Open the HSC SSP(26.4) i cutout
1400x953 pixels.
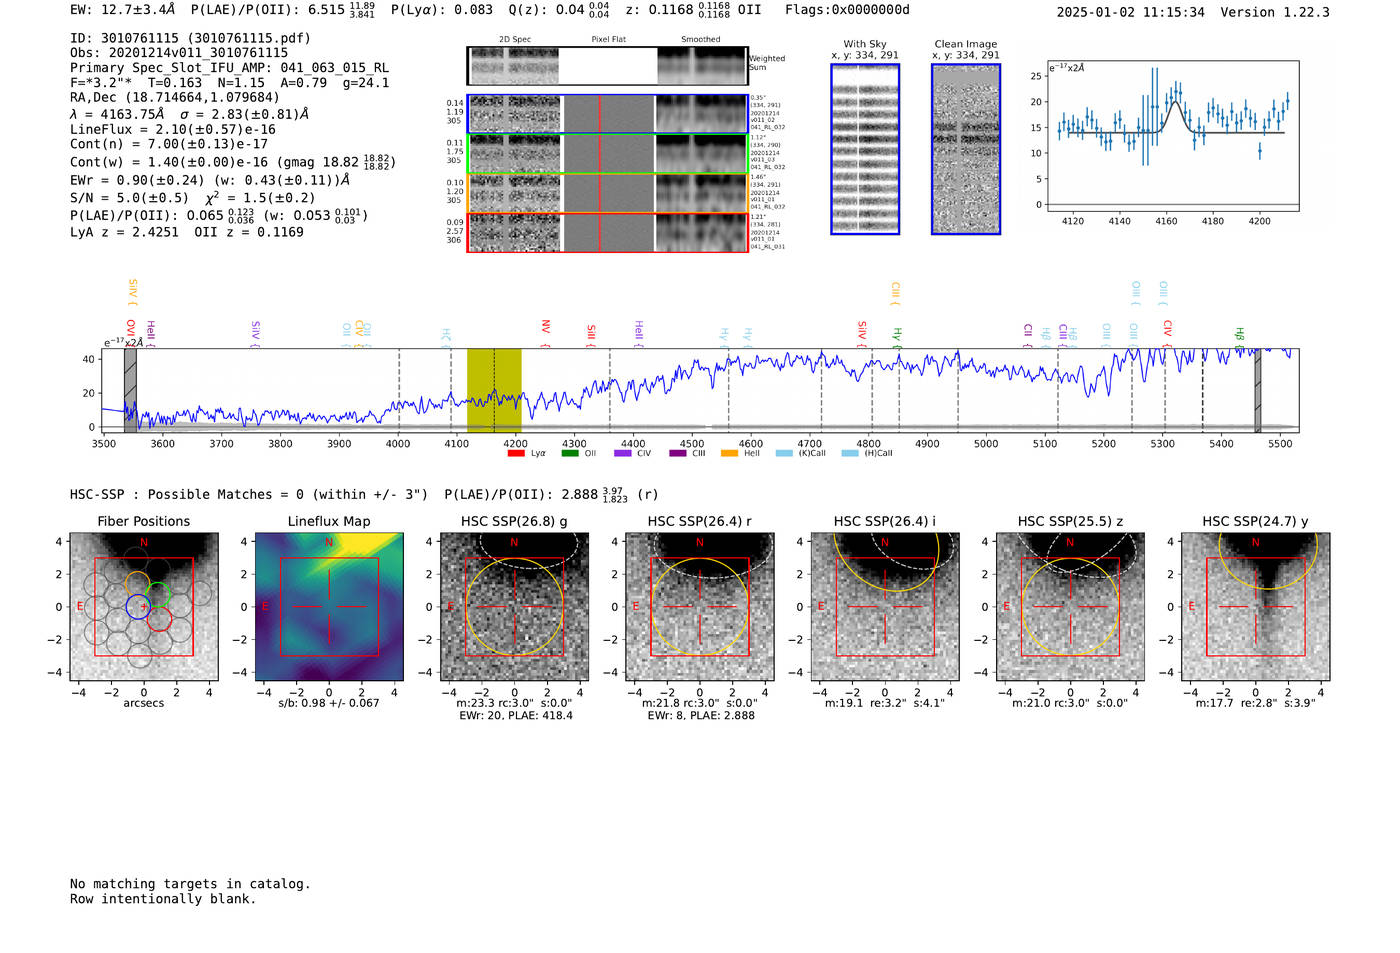885,607
